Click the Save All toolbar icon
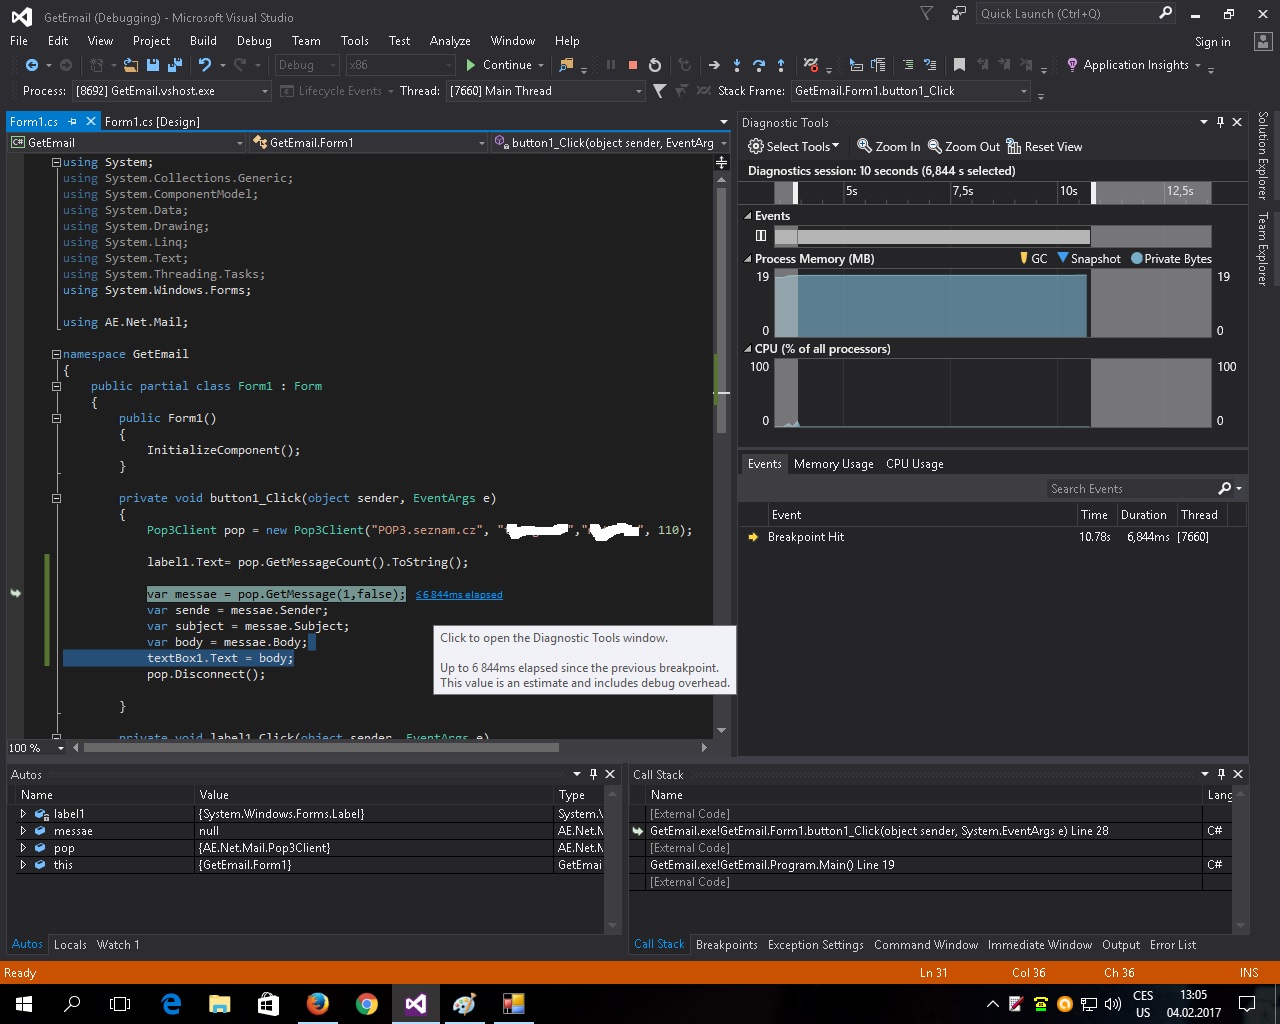1280x1024 pixels. pyautogui.click(x=175, y=65)
